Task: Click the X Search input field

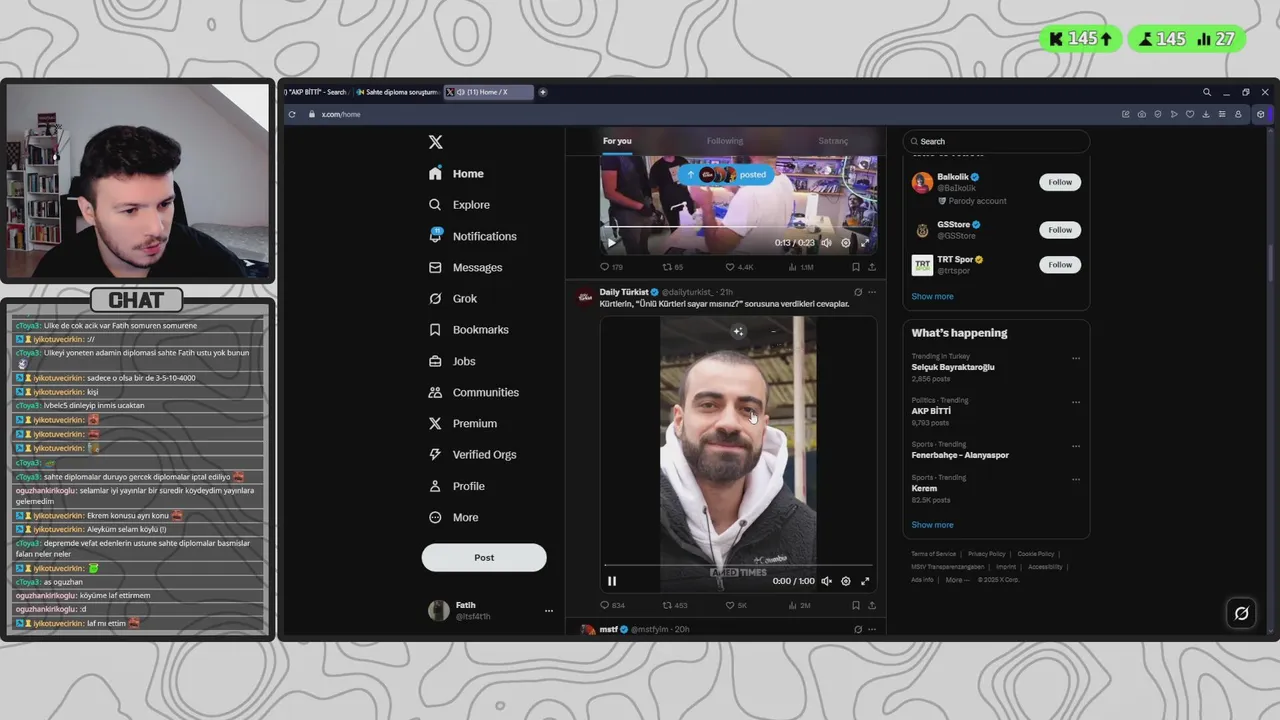Action: (x=996, y=141)
